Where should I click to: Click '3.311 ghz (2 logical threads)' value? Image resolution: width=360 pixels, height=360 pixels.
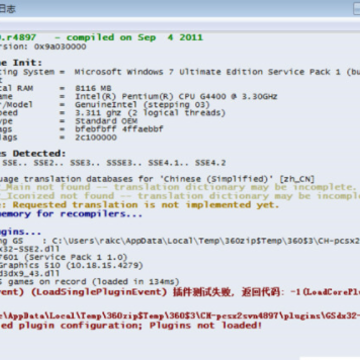point(150,113)
